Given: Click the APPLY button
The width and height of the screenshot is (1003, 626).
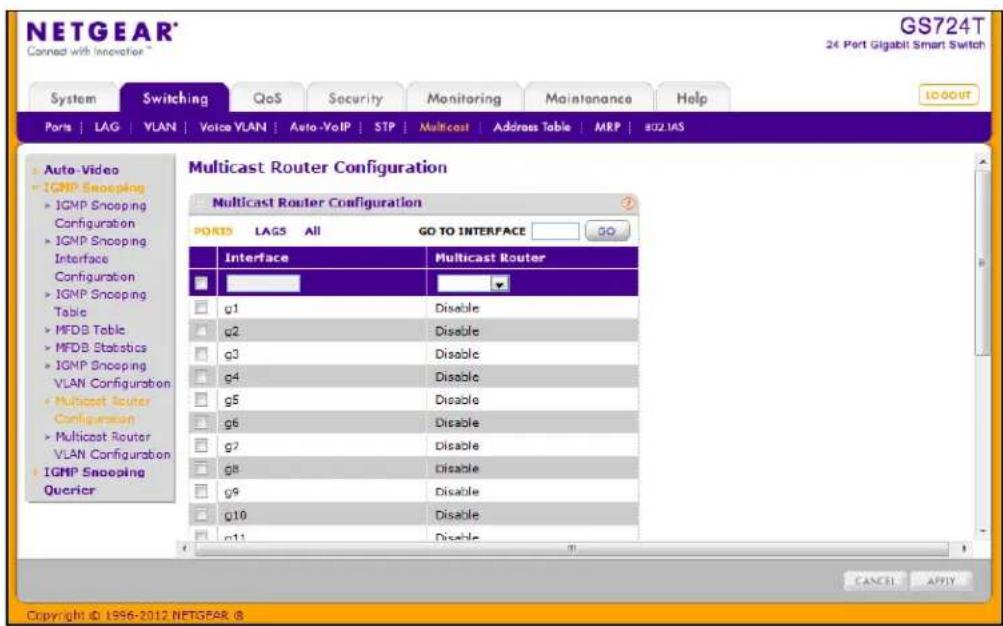Looking at the screenshot, I should pyautogui.click(x=942, y=581).
